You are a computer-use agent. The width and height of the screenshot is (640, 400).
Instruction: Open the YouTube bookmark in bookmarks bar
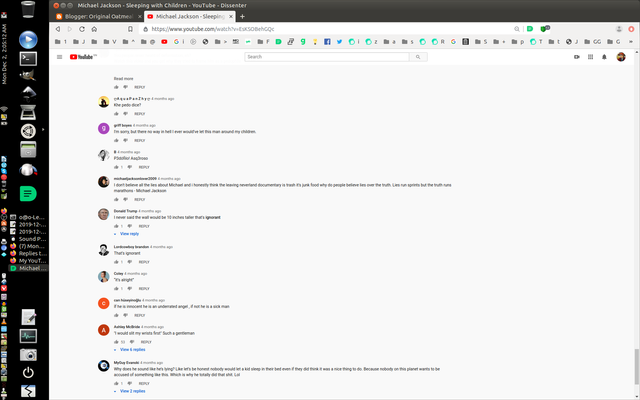point(164,42)
